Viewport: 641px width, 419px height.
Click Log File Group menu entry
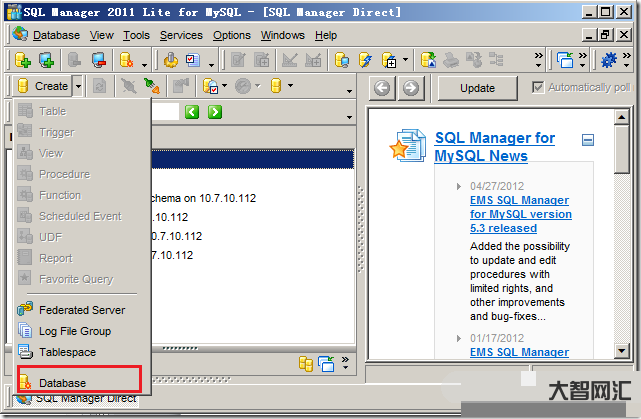[74, 331]
